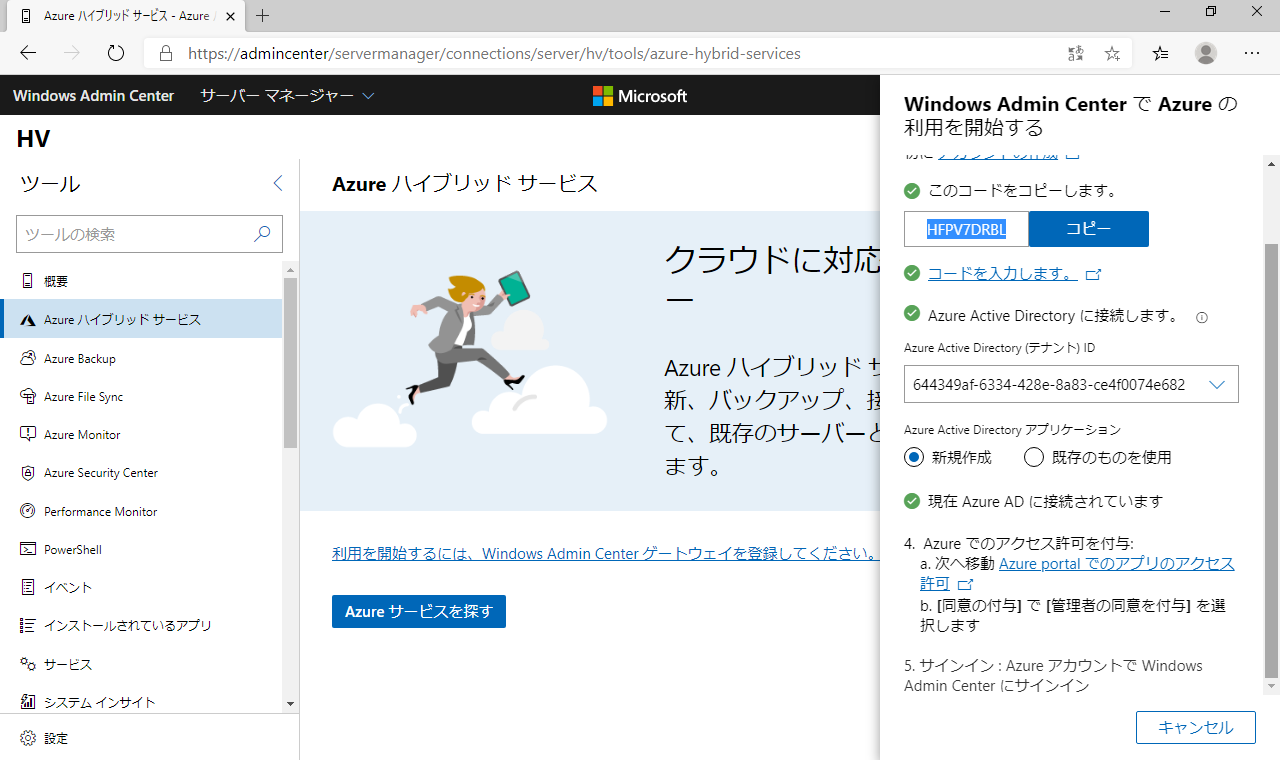Click the side panel scroll up arrow
Screen dimensions: 1280x760
click(x=1271, y=163)
